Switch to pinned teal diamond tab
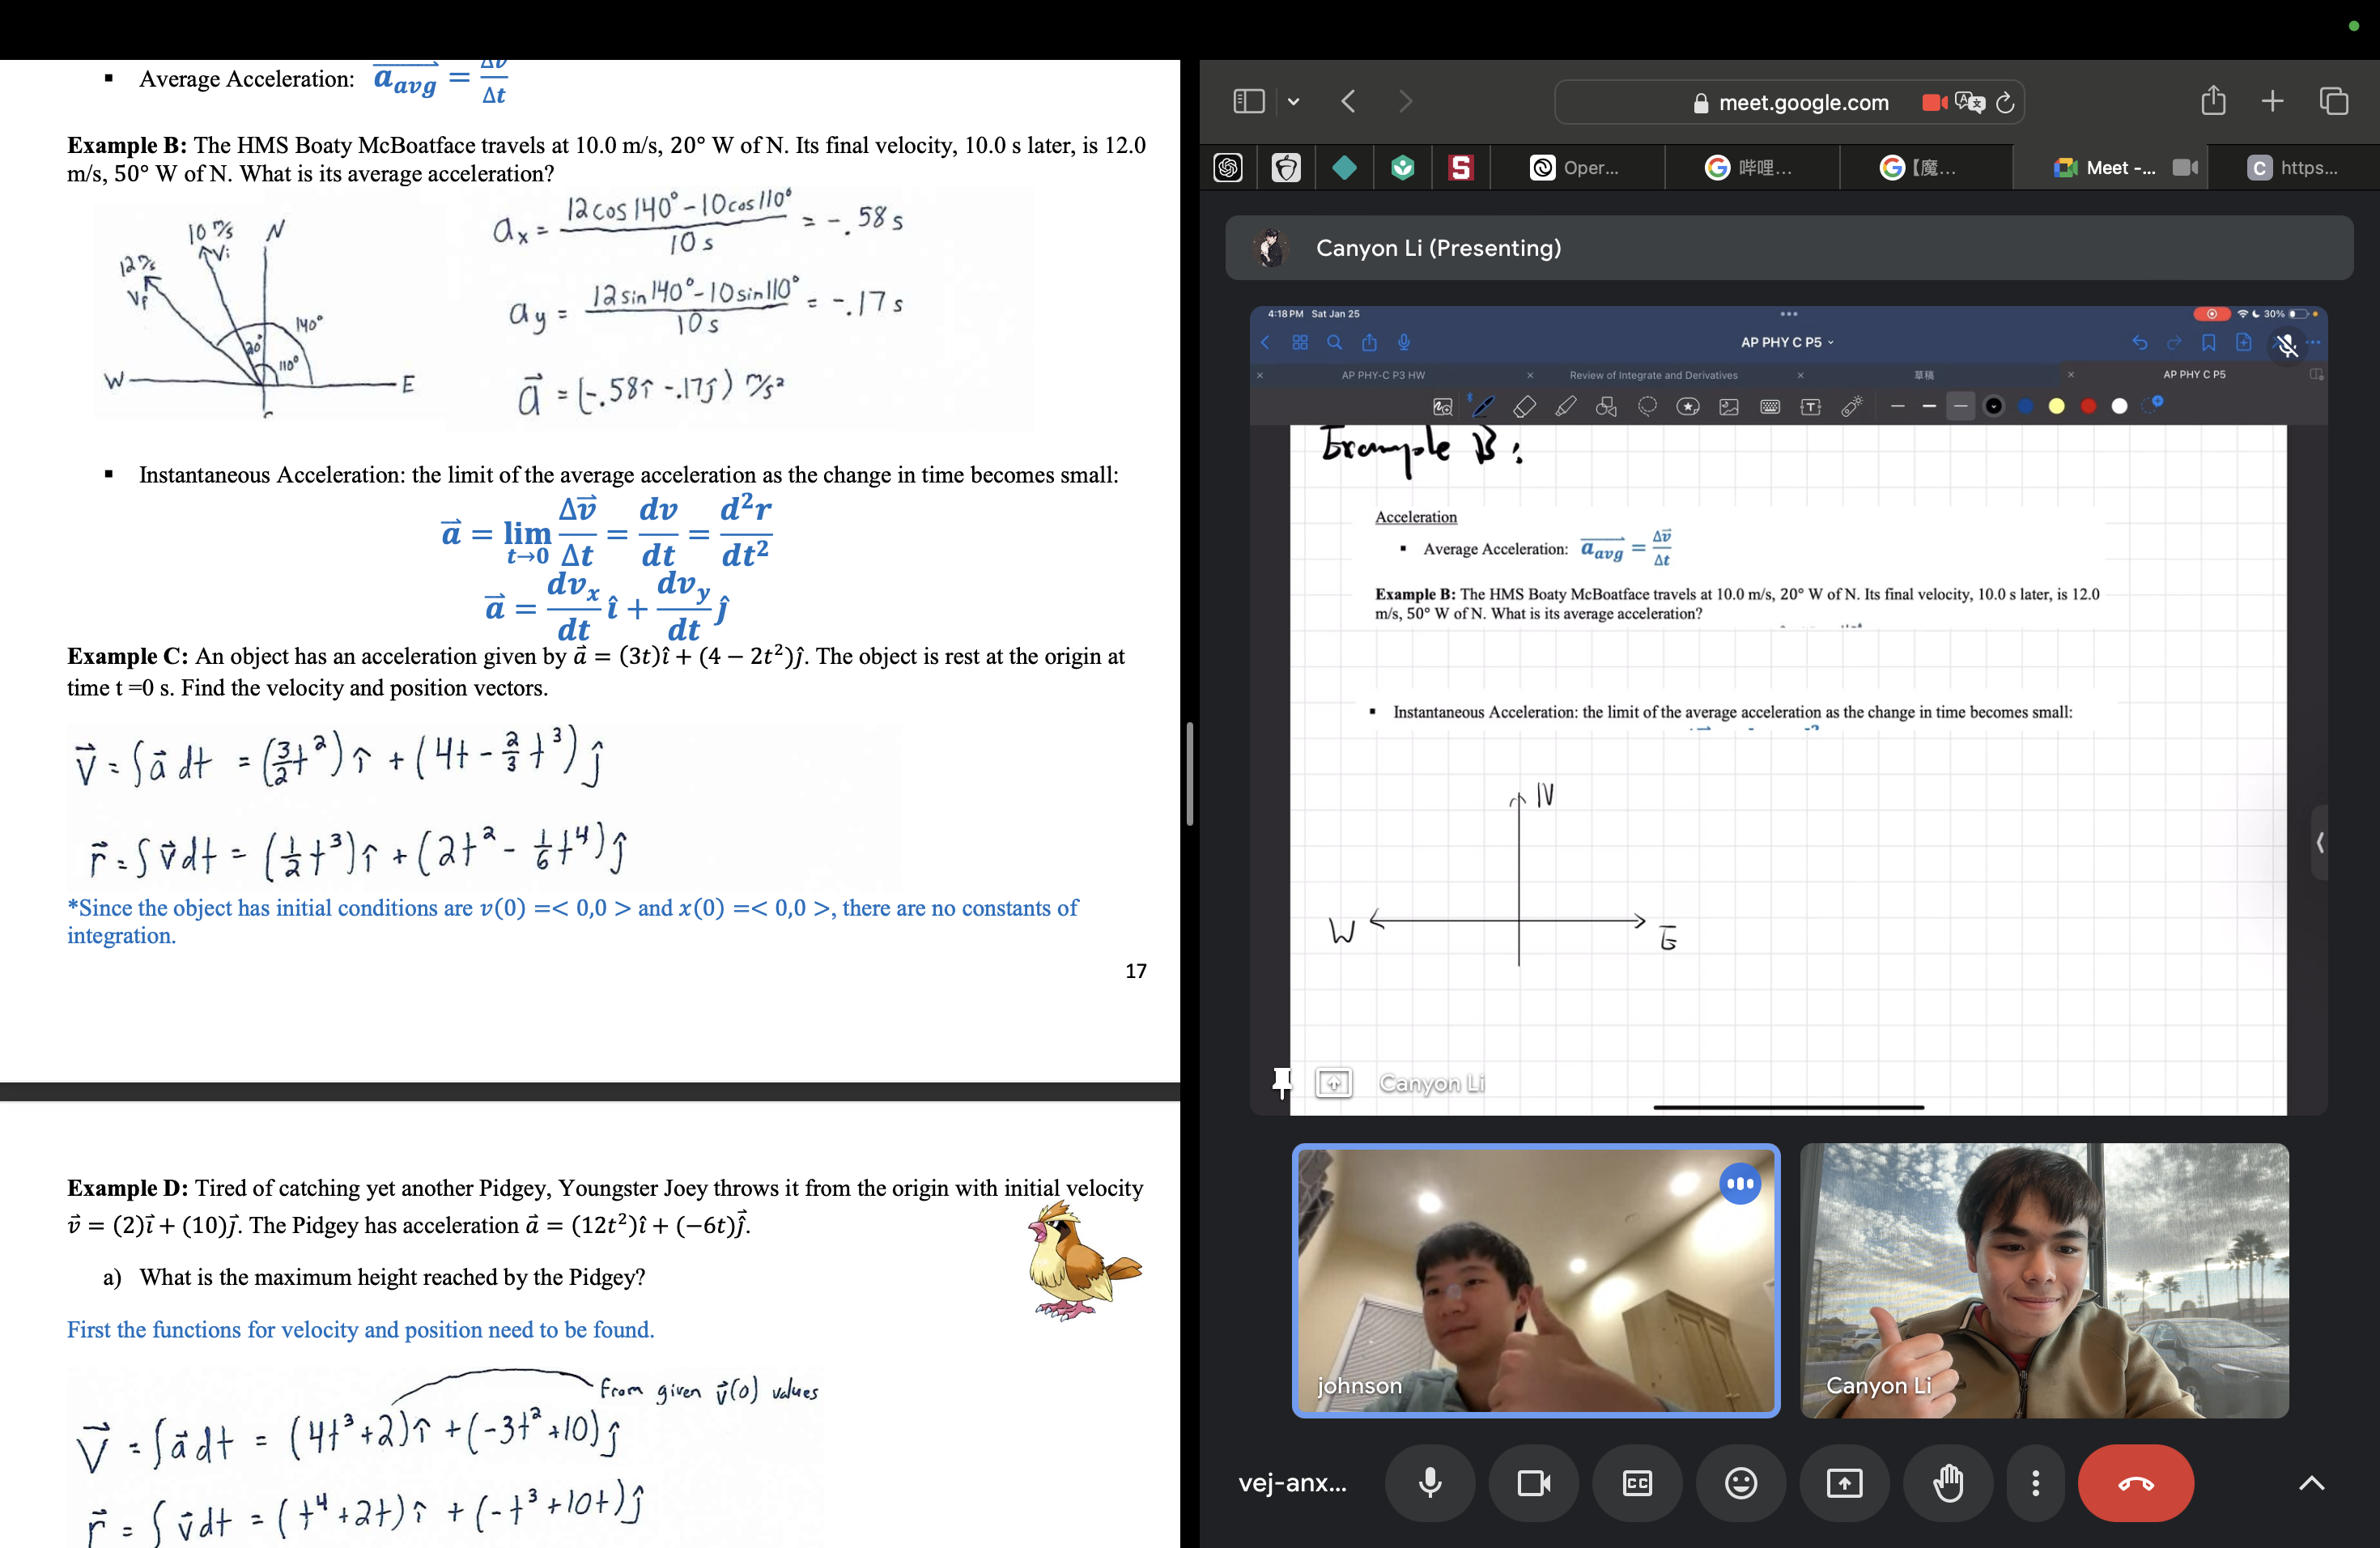This screenshot has height=1548, width=2380. tap(1344, 168)
